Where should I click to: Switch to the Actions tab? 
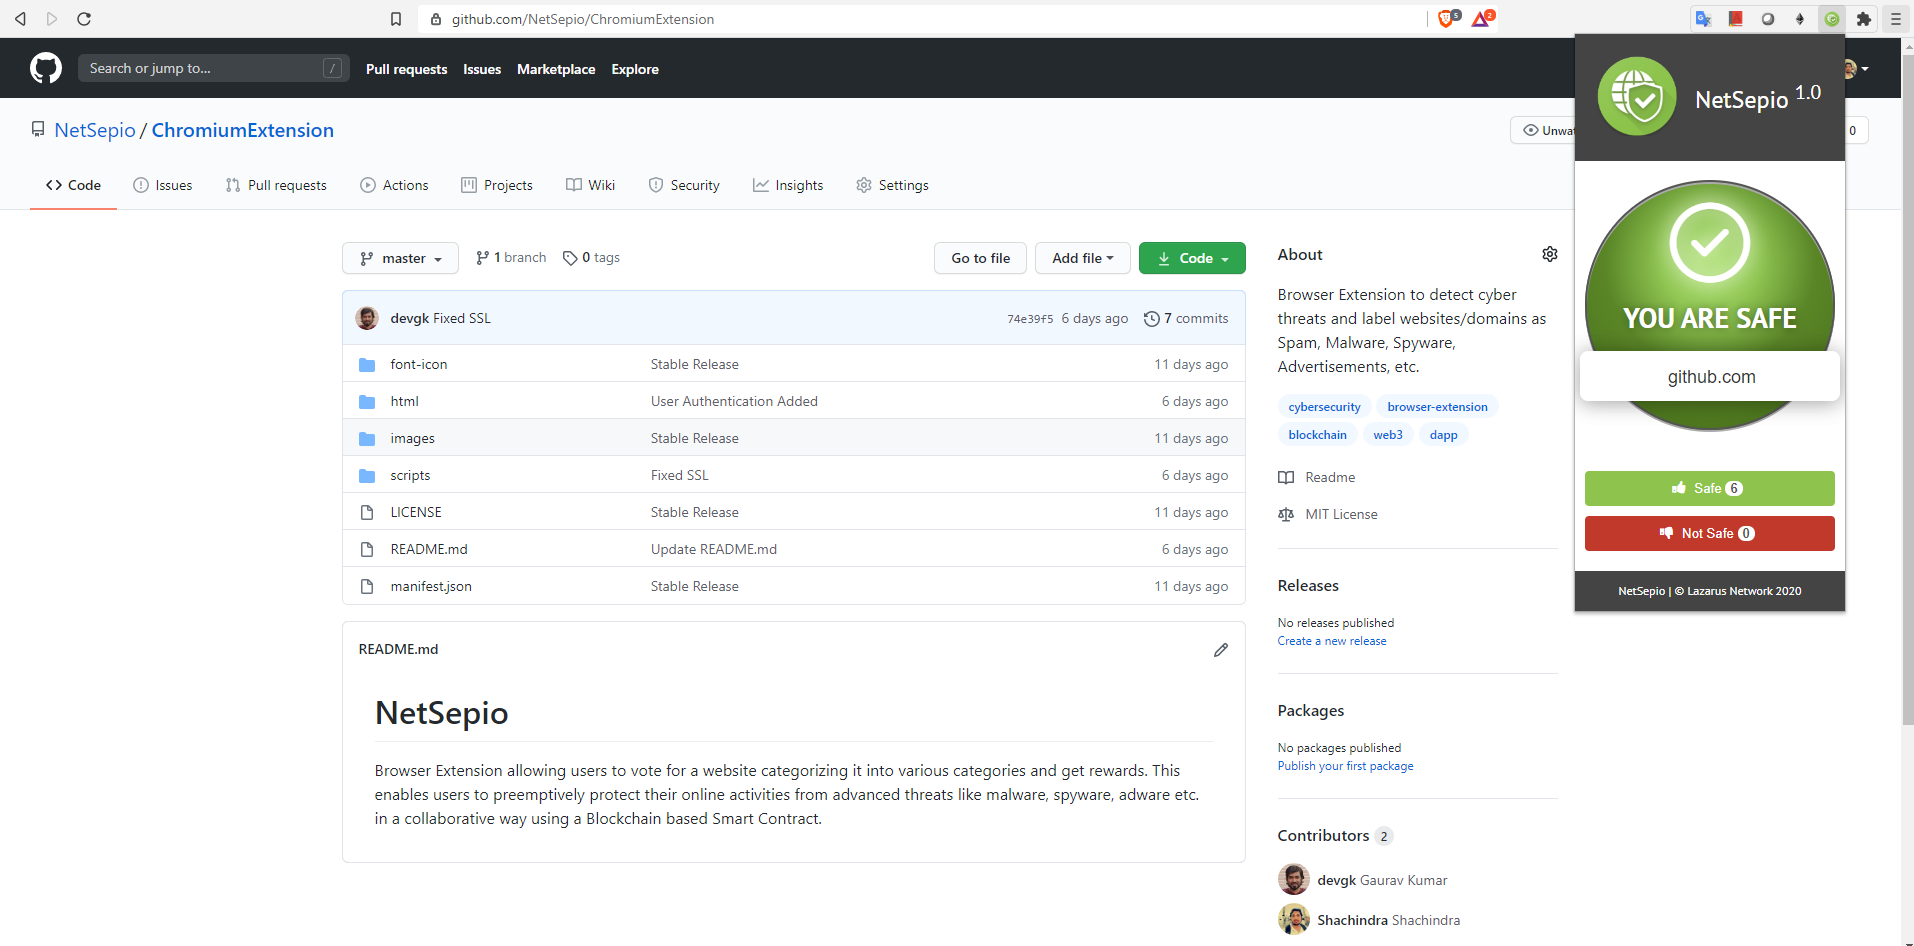[394, 185]
